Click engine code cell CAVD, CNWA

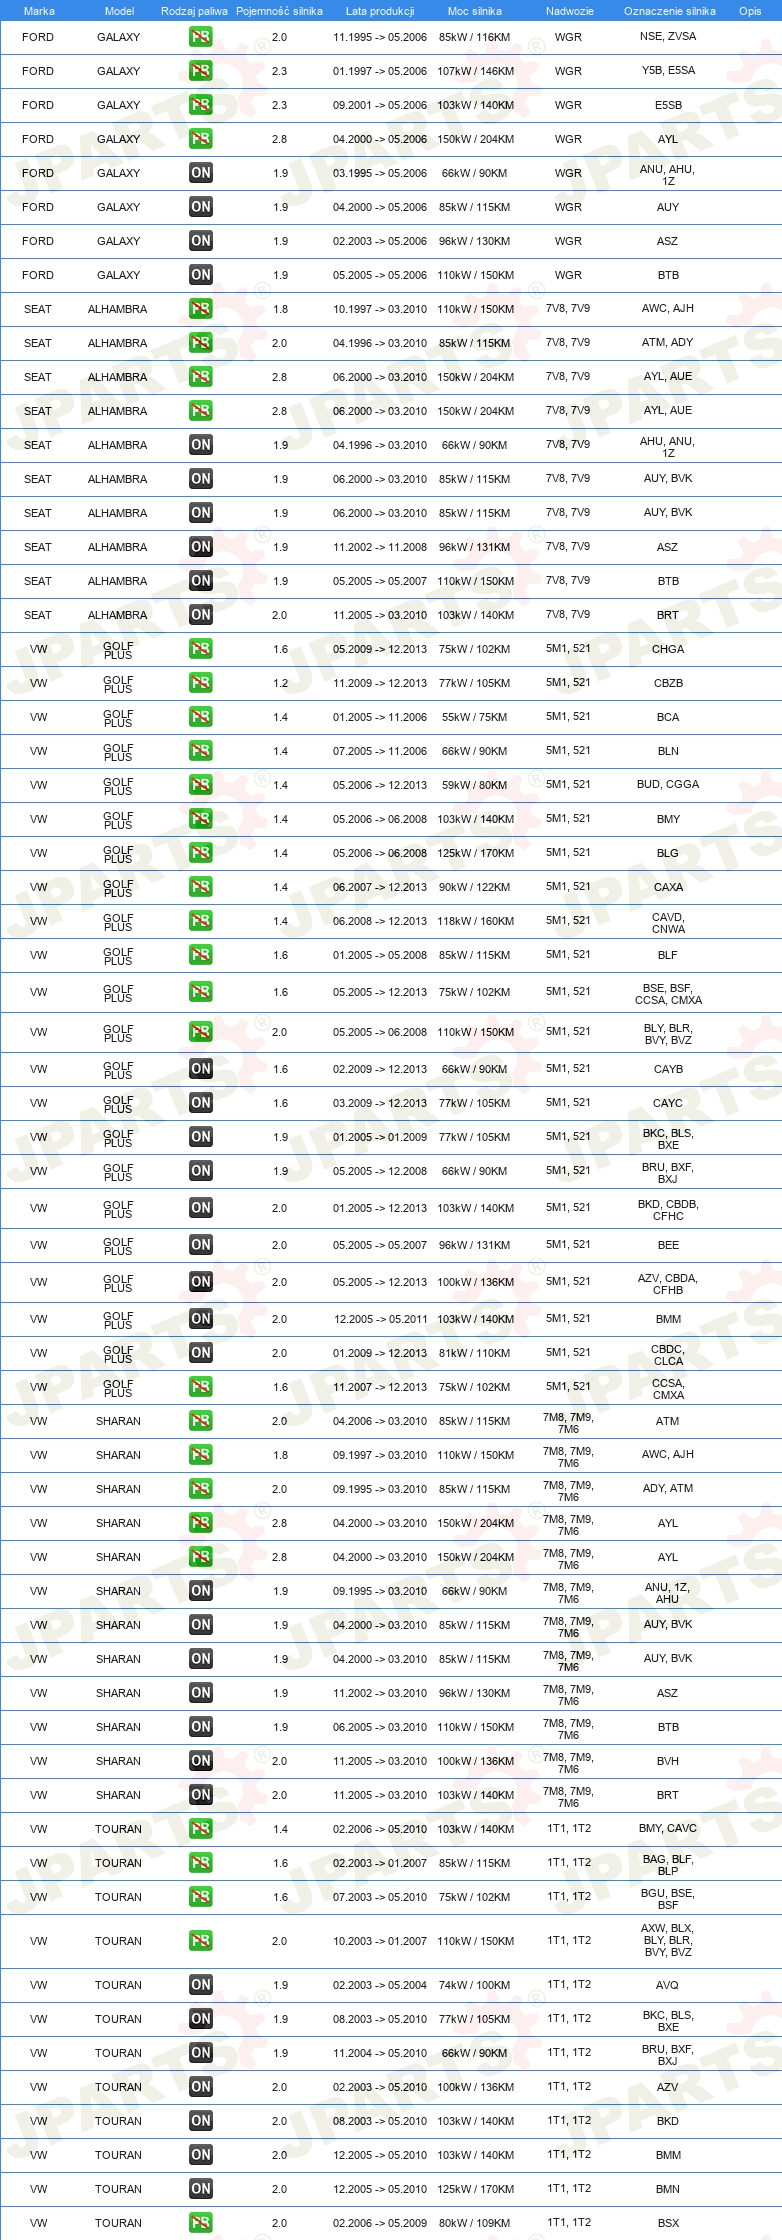coord(668,923)
